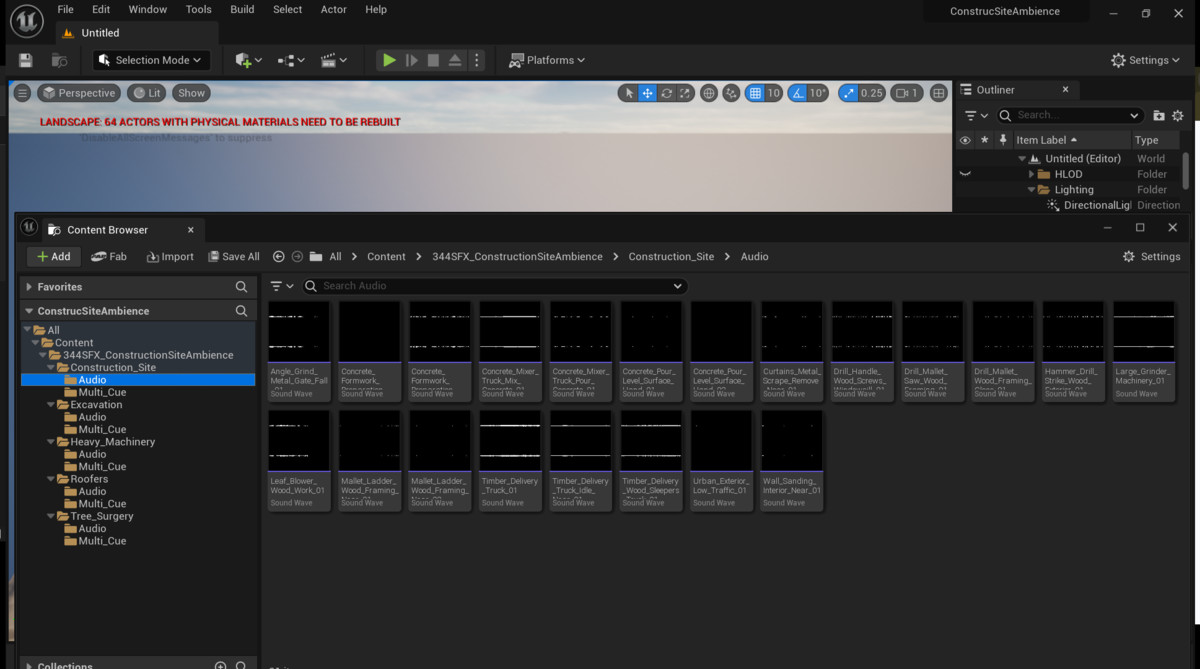The width and height of the screenshot is (1200, 669).
Task: Open camera speed setting
Action: pos(907,93)
